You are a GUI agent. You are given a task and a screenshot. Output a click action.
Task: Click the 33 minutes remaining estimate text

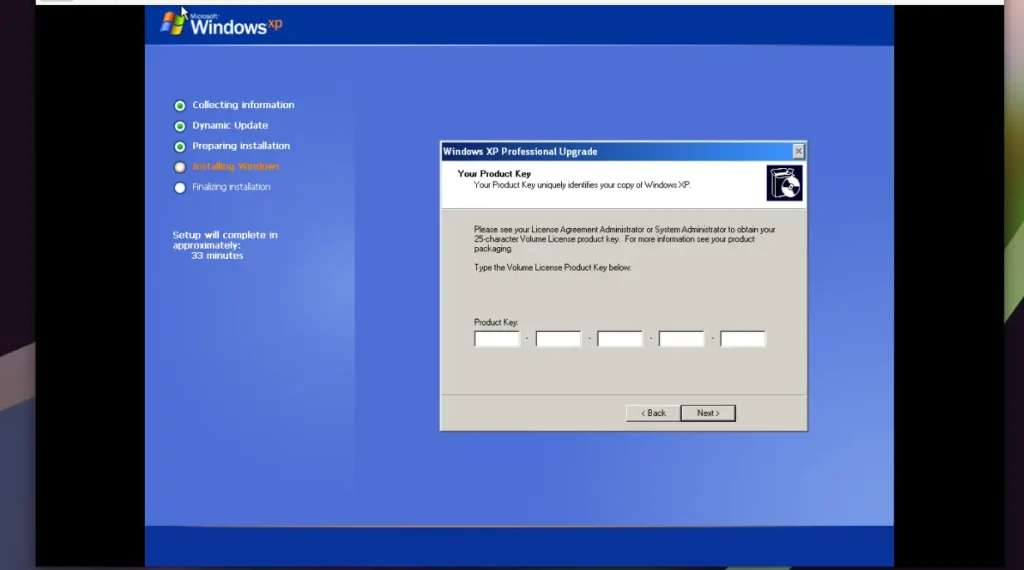[217, 256]
